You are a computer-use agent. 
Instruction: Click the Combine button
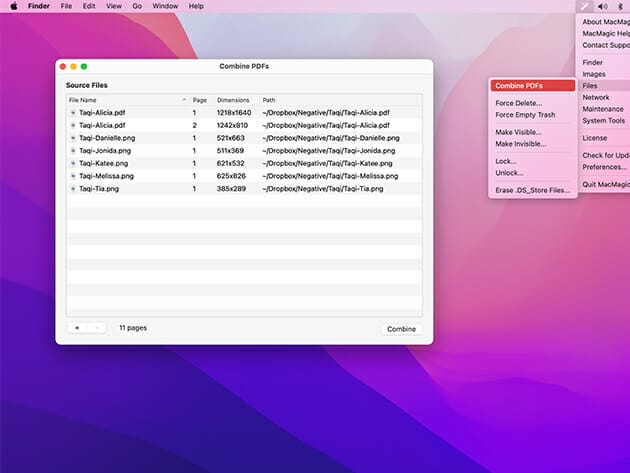401,328
